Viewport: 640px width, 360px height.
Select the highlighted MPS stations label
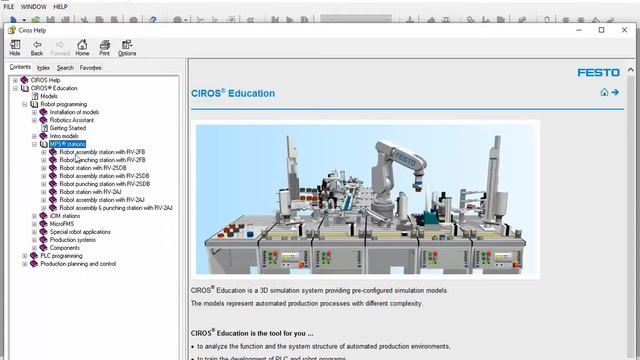[x=67, y=144]
